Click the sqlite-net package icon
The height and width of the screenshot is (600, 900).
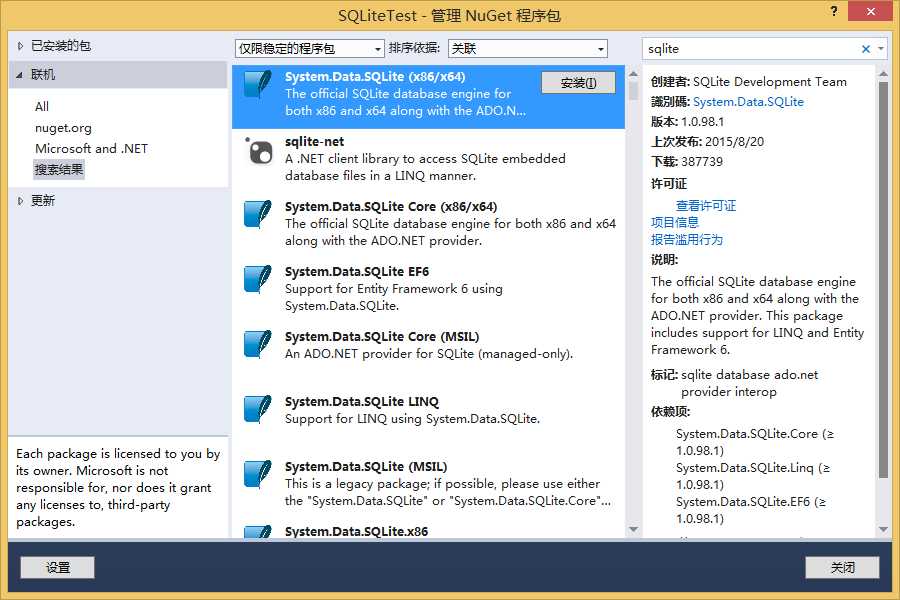tap(258, 150)
